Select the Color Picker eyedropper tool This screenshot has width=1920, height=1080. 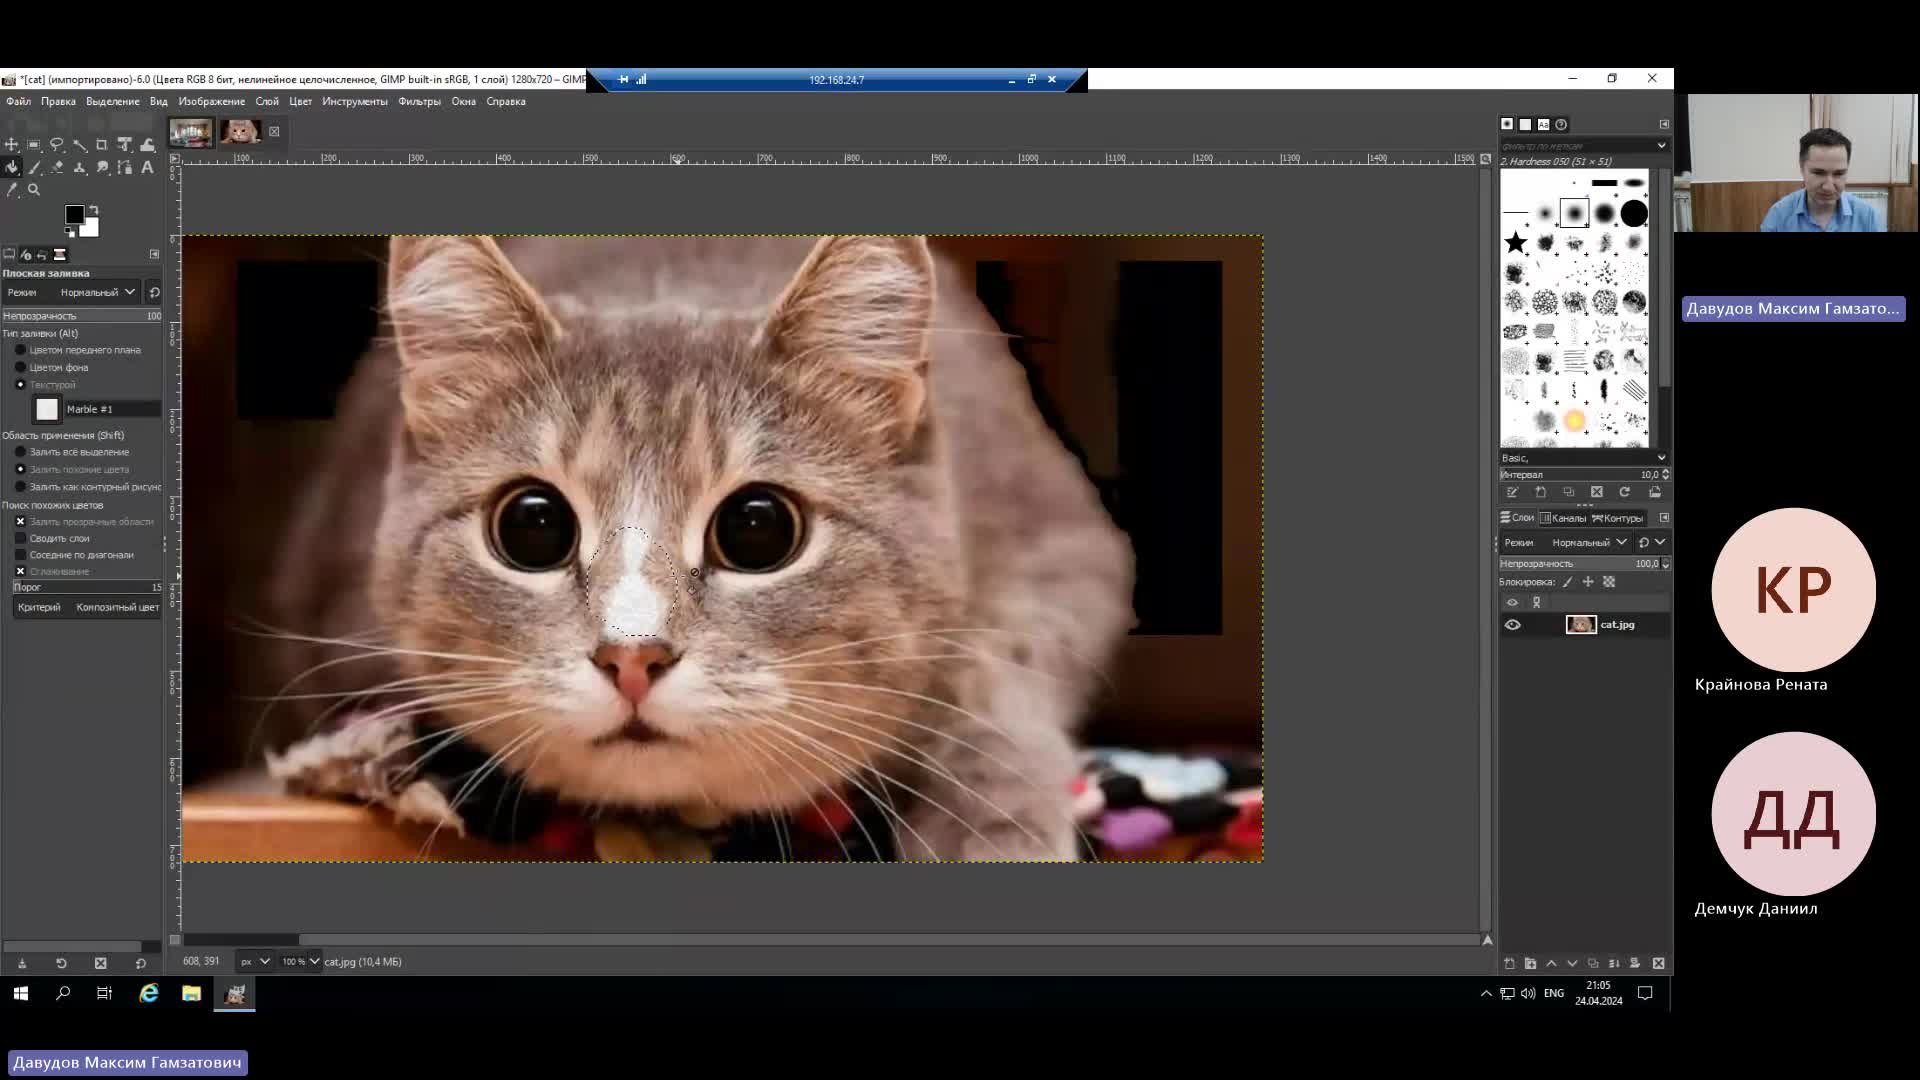coord(11,190)
